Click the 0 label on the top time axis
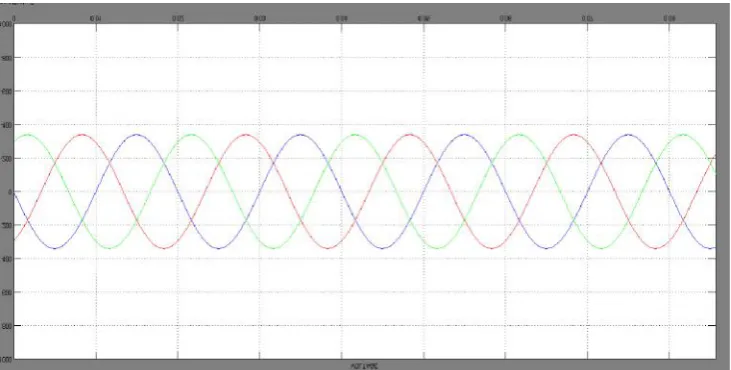This screenshot has width=731, height=370. point(14,19)
